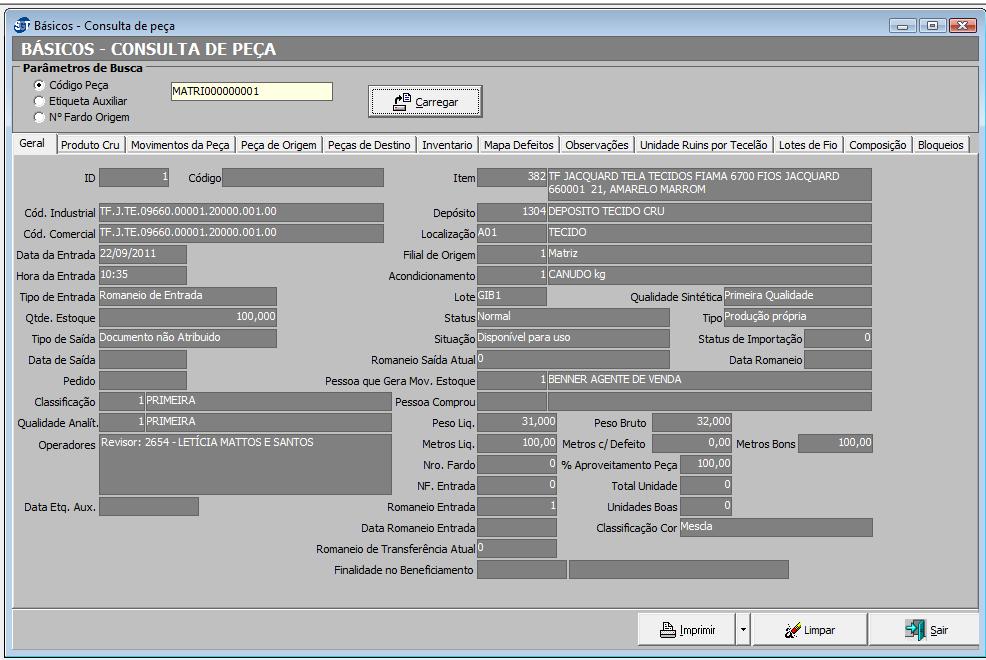This screenshot has height=660, width=986.
Task: Select the Etiqueta Auxiliar radio option
Action: pos(39,101)
